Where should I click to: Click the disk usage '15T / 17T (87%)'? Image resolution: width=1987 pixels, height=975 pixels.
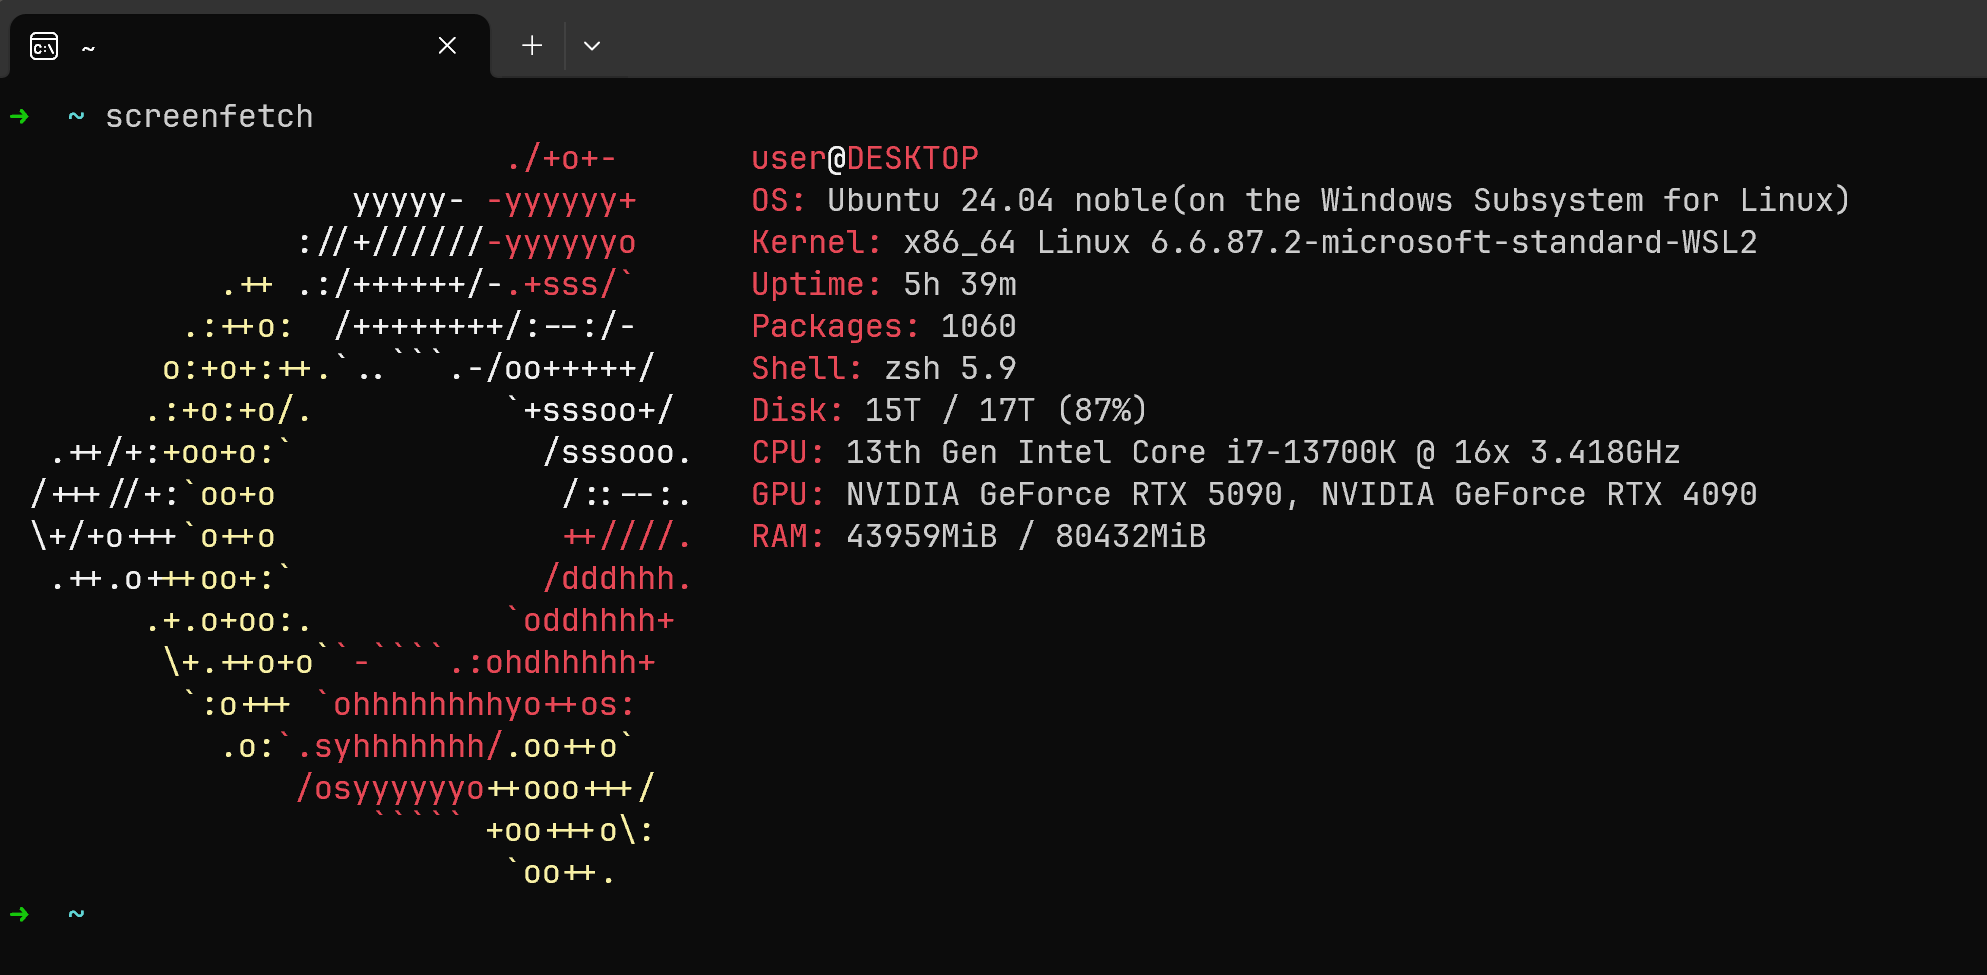click(x=1006, y=411)
